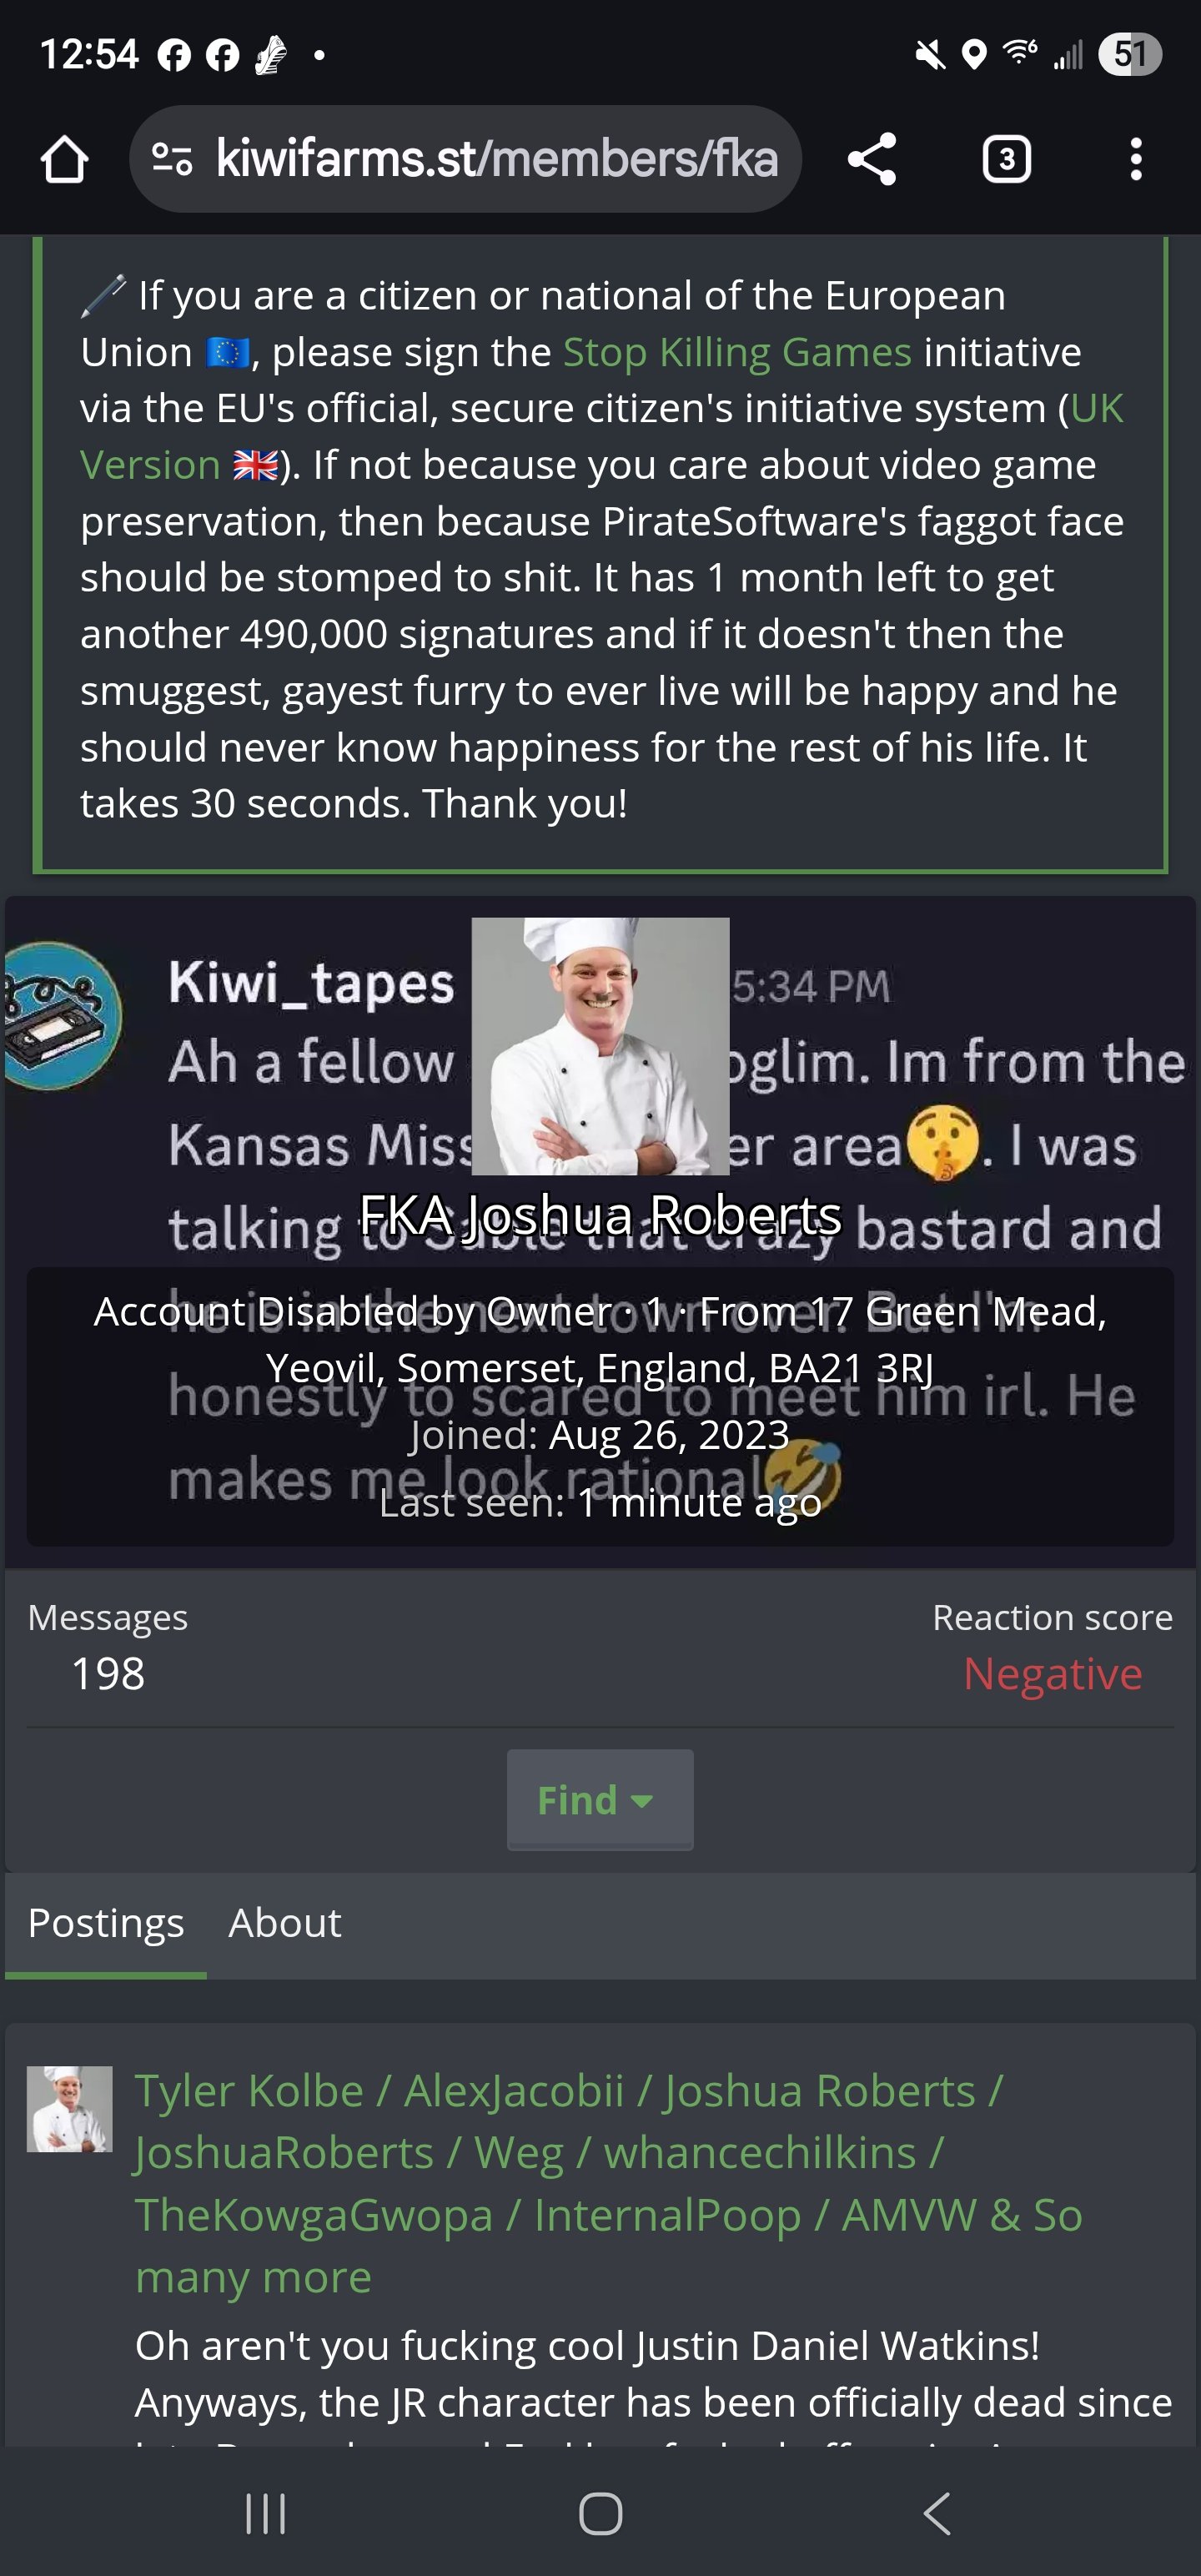Tap Android recent apps navigation icon
This screenshot has height=2576, width=1201.
[x=266, y=2513]
